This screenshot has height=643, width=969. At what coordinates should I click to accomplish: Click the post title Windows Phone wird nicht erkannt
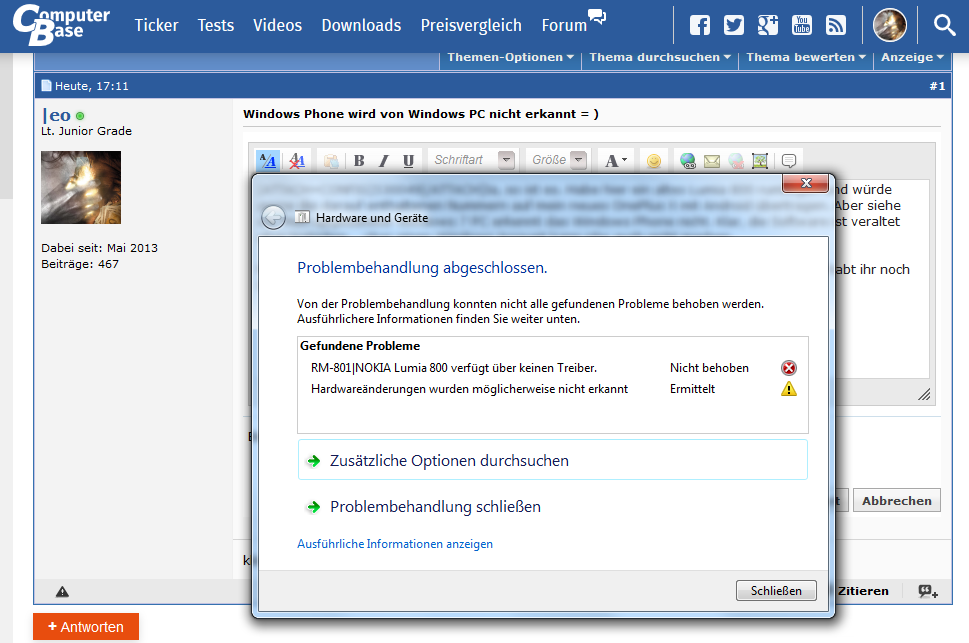pyautogui.click(x=421, y=114)
